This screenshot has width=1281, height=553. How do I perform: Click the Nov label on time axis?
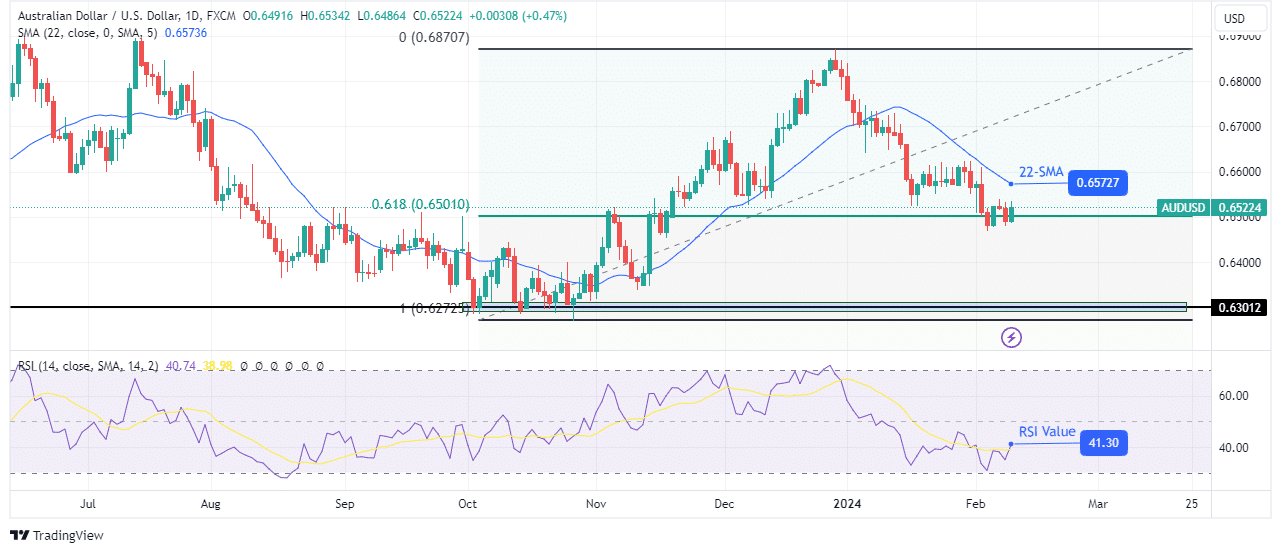[x=594, y=504]
